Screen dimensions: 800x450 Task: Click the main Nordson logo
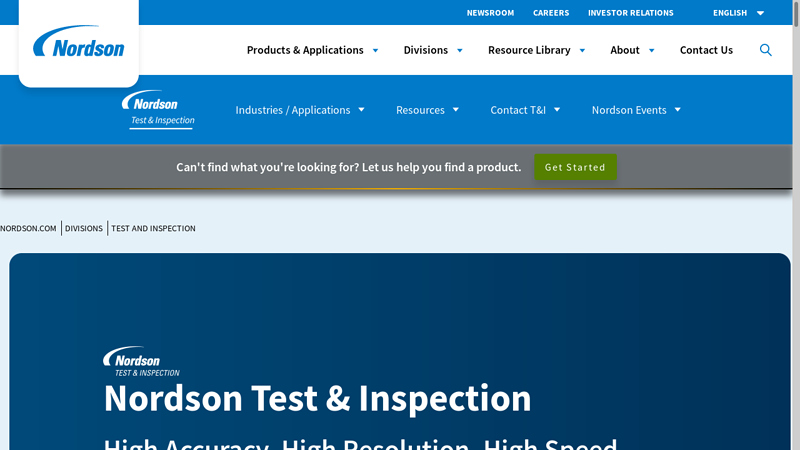[79, 41]
